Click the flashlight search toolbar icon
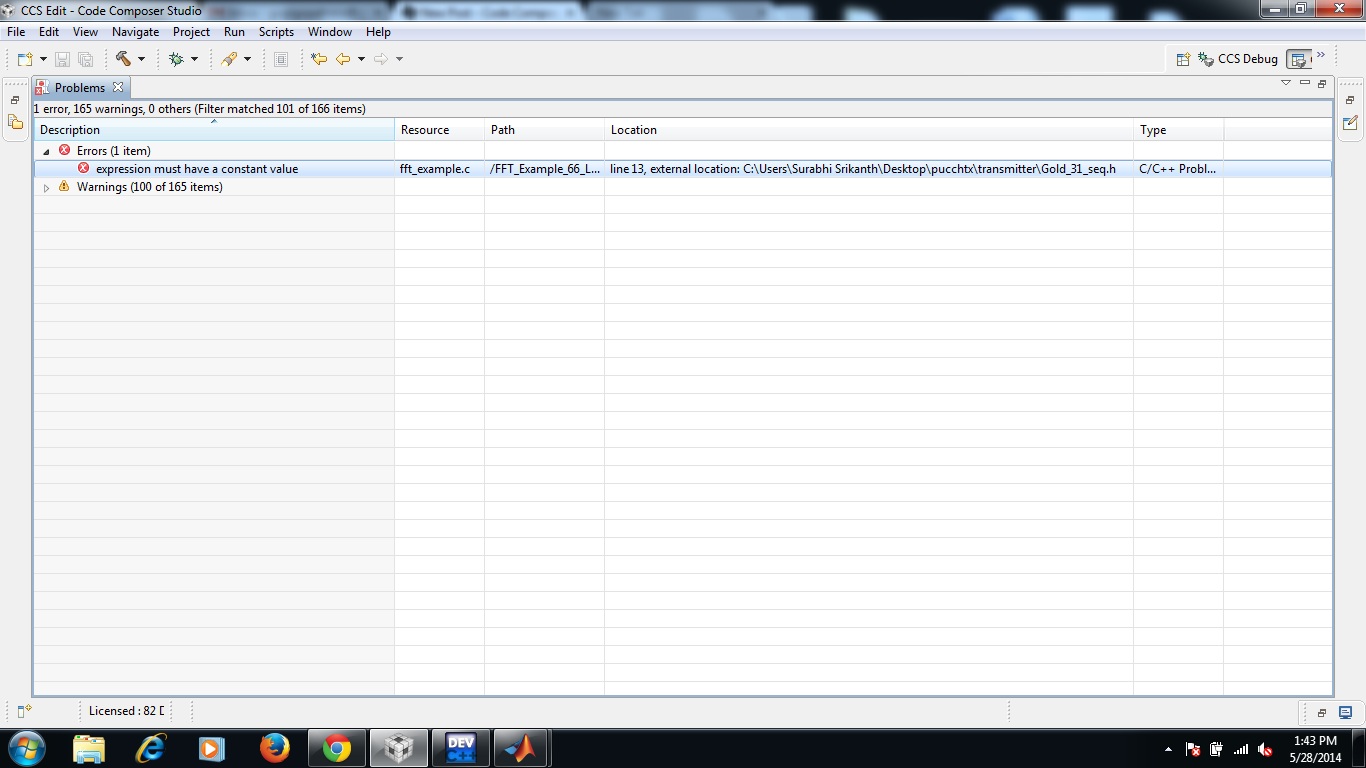 [229, 59]
